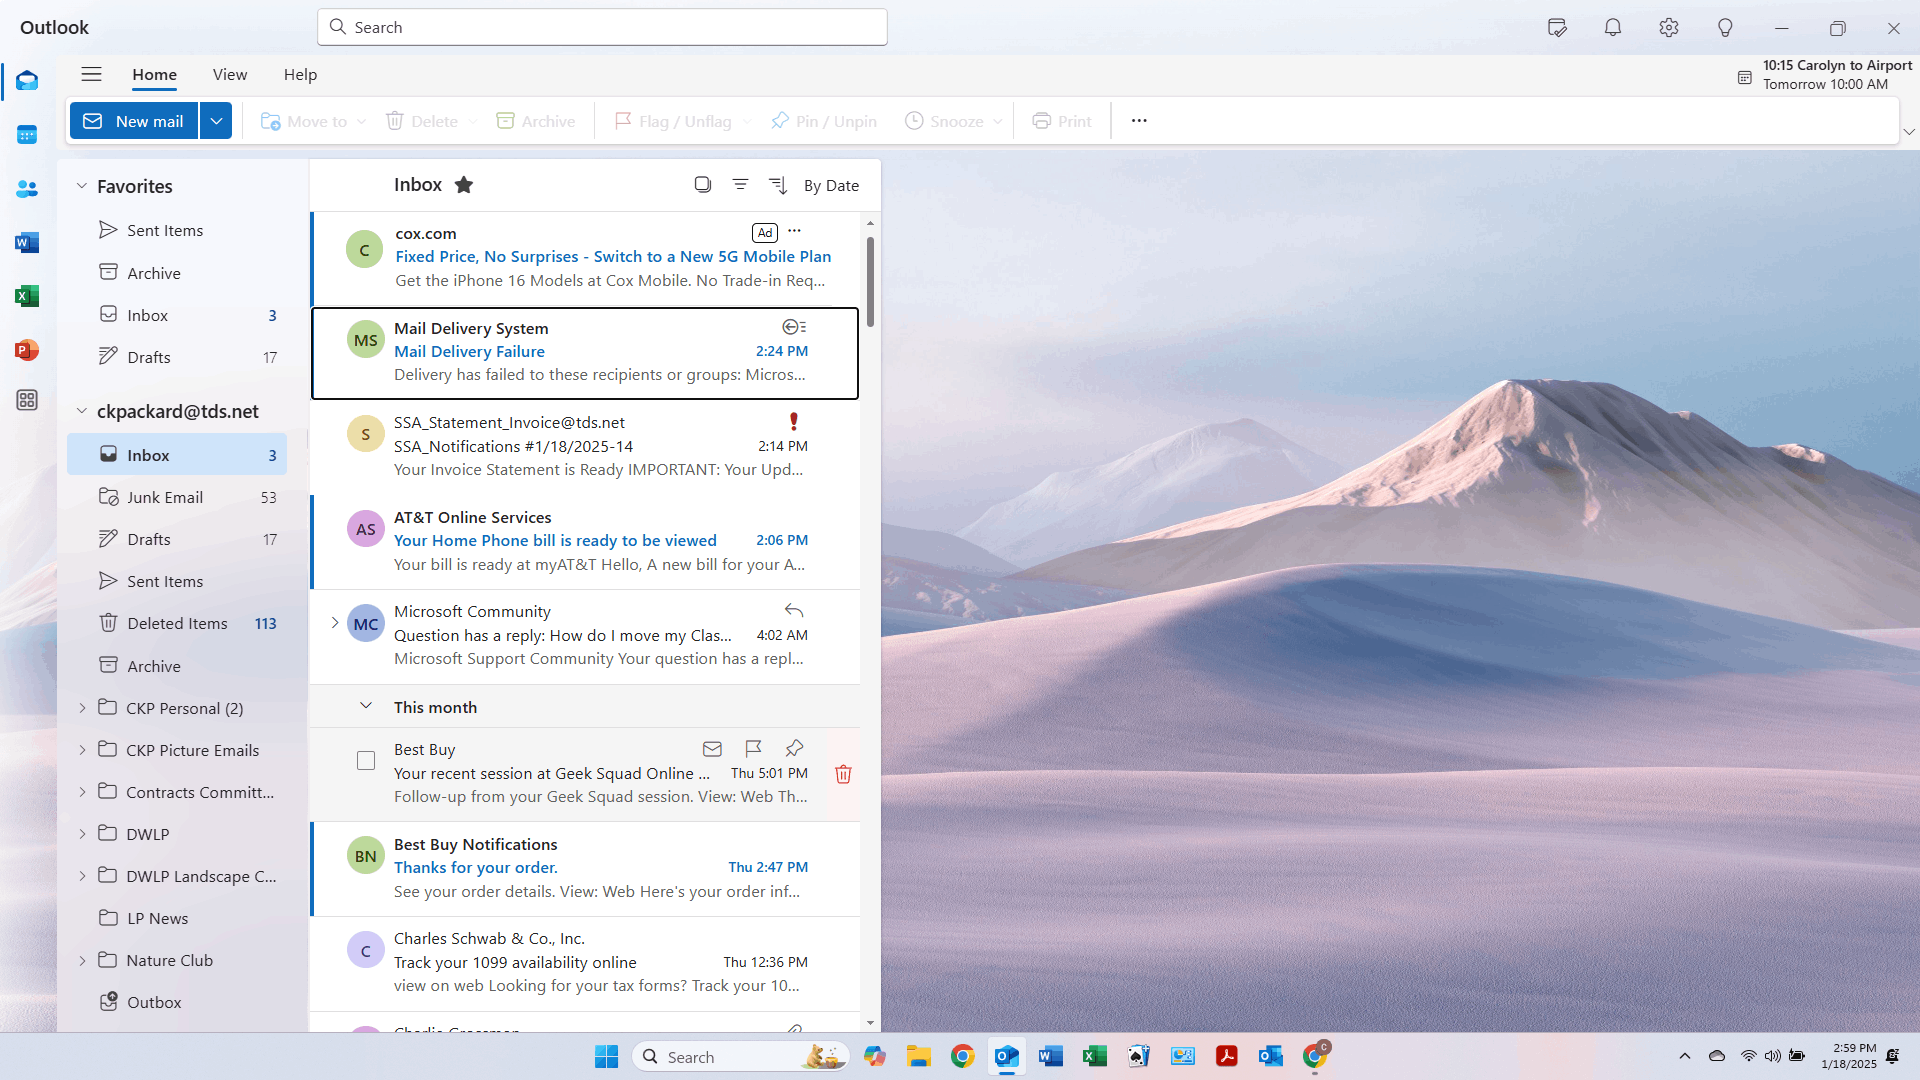The height and width of the screenshot is (1080, 1920).
Task: Toggle Inbox favorite star
Action: click(x=464, y=185)
